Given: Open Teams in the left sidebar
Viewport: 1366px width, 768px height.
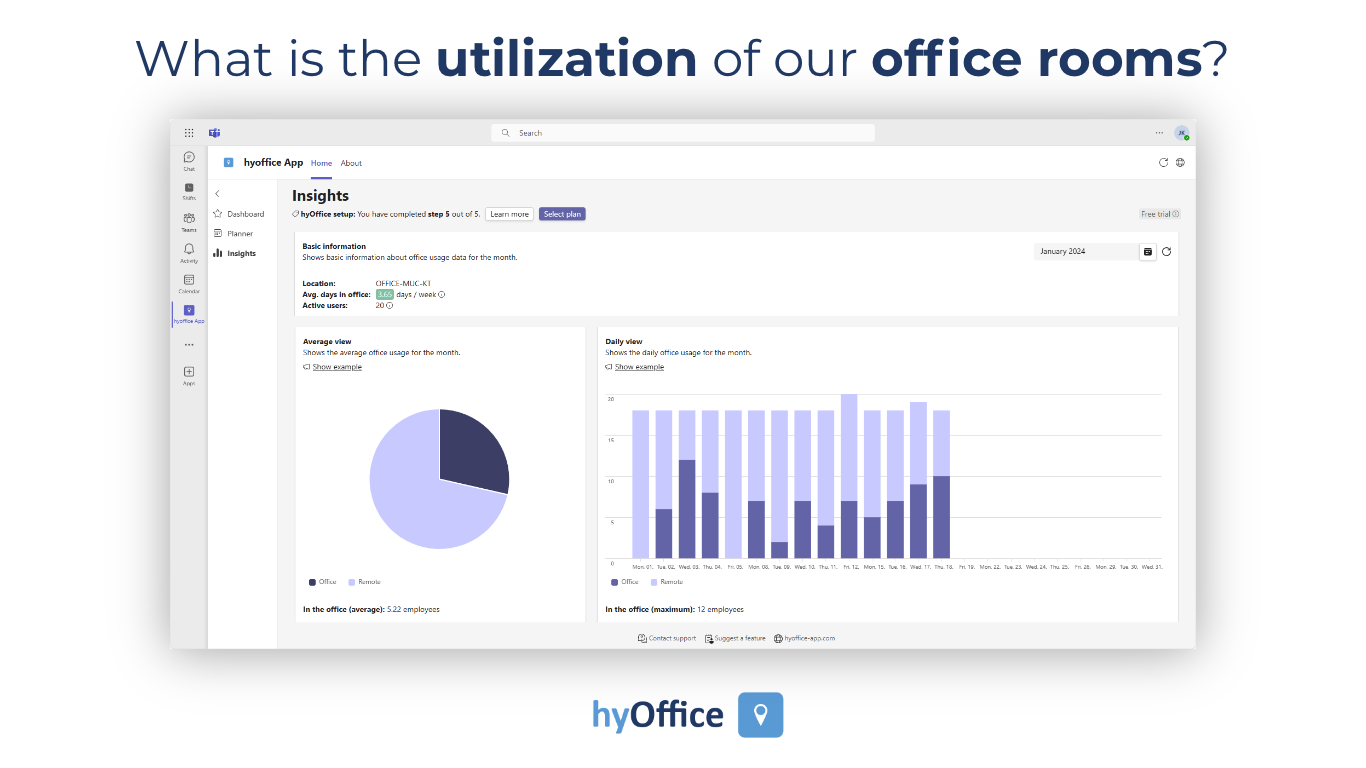Looking at the screenshot, I should coord(189,222).
